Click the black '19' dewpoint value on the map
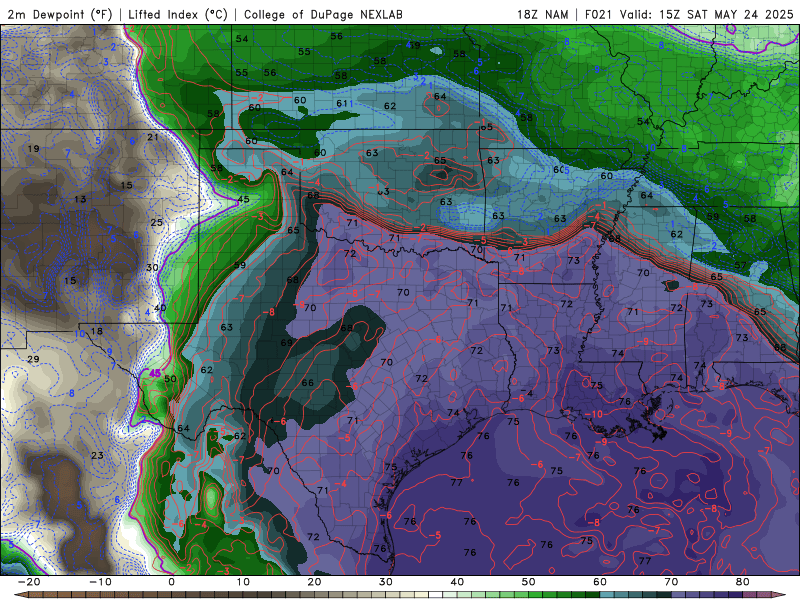The width and height of the screenshot is (800, 600). pos(34,149)
